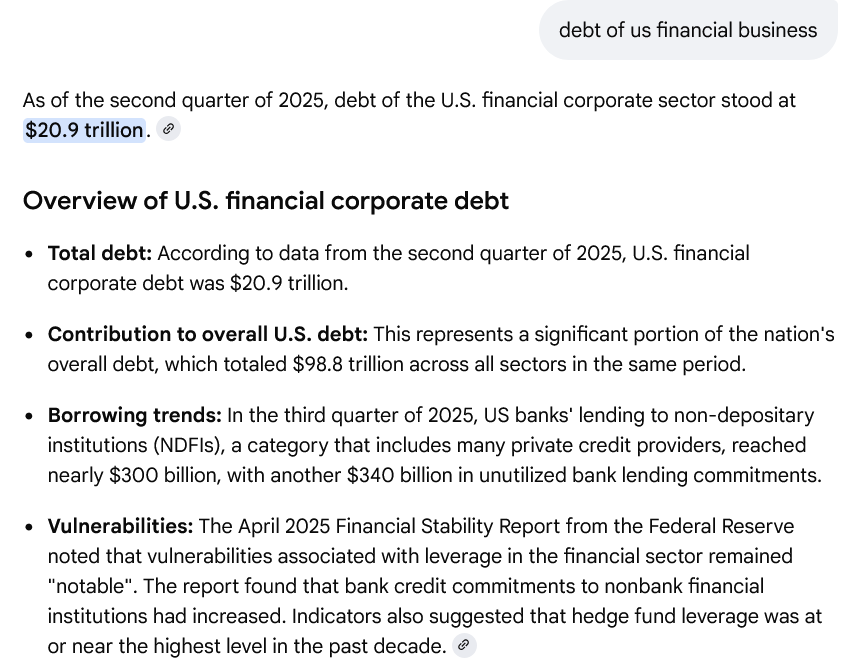
Task: Select the highlighted "$20.9 trillion" text
Action: [84, 130]
